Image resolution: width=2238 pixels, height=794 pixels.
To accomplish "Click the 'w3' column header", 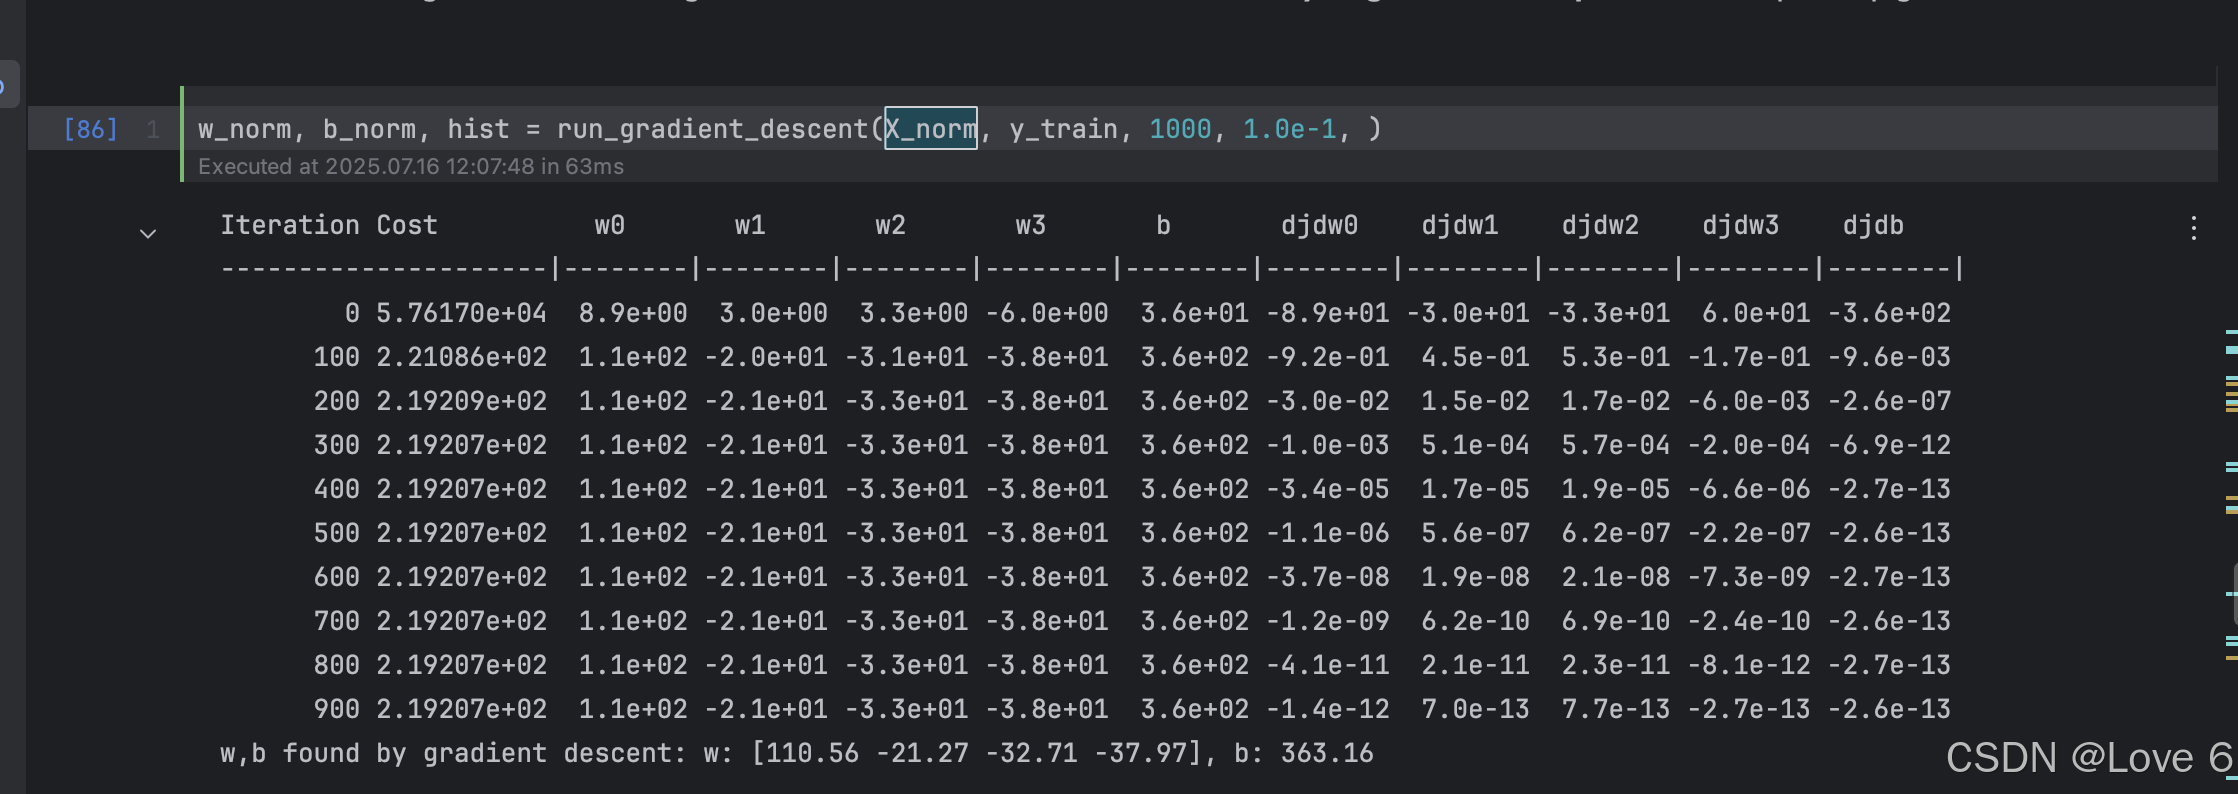I will [x=1031, y=225].
